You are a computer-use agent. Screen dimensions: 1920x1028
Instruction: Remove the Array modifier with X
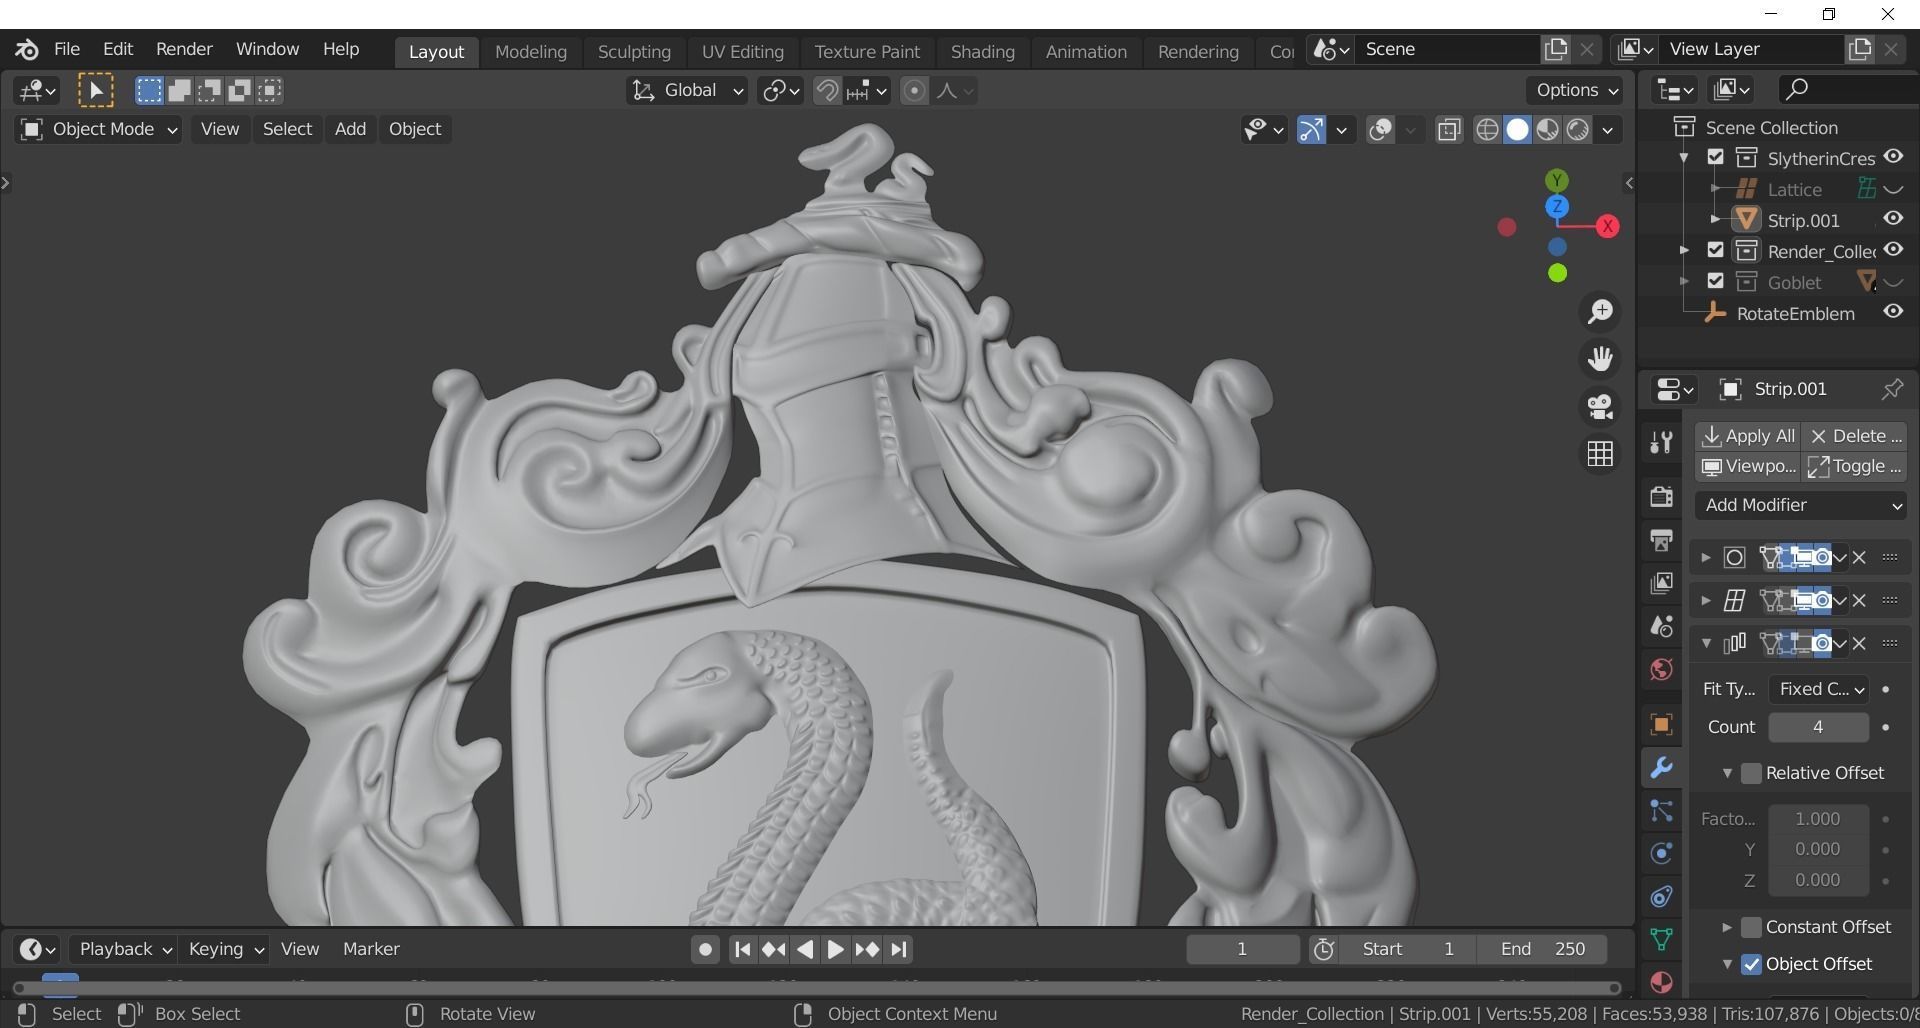tap(1859, 643)
